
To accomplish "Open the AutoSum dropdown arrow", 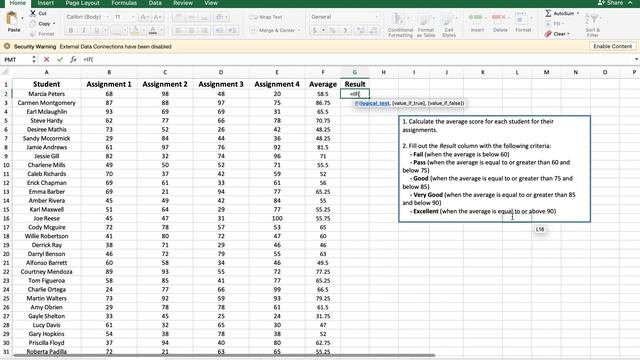I will [x=578, y=13].
